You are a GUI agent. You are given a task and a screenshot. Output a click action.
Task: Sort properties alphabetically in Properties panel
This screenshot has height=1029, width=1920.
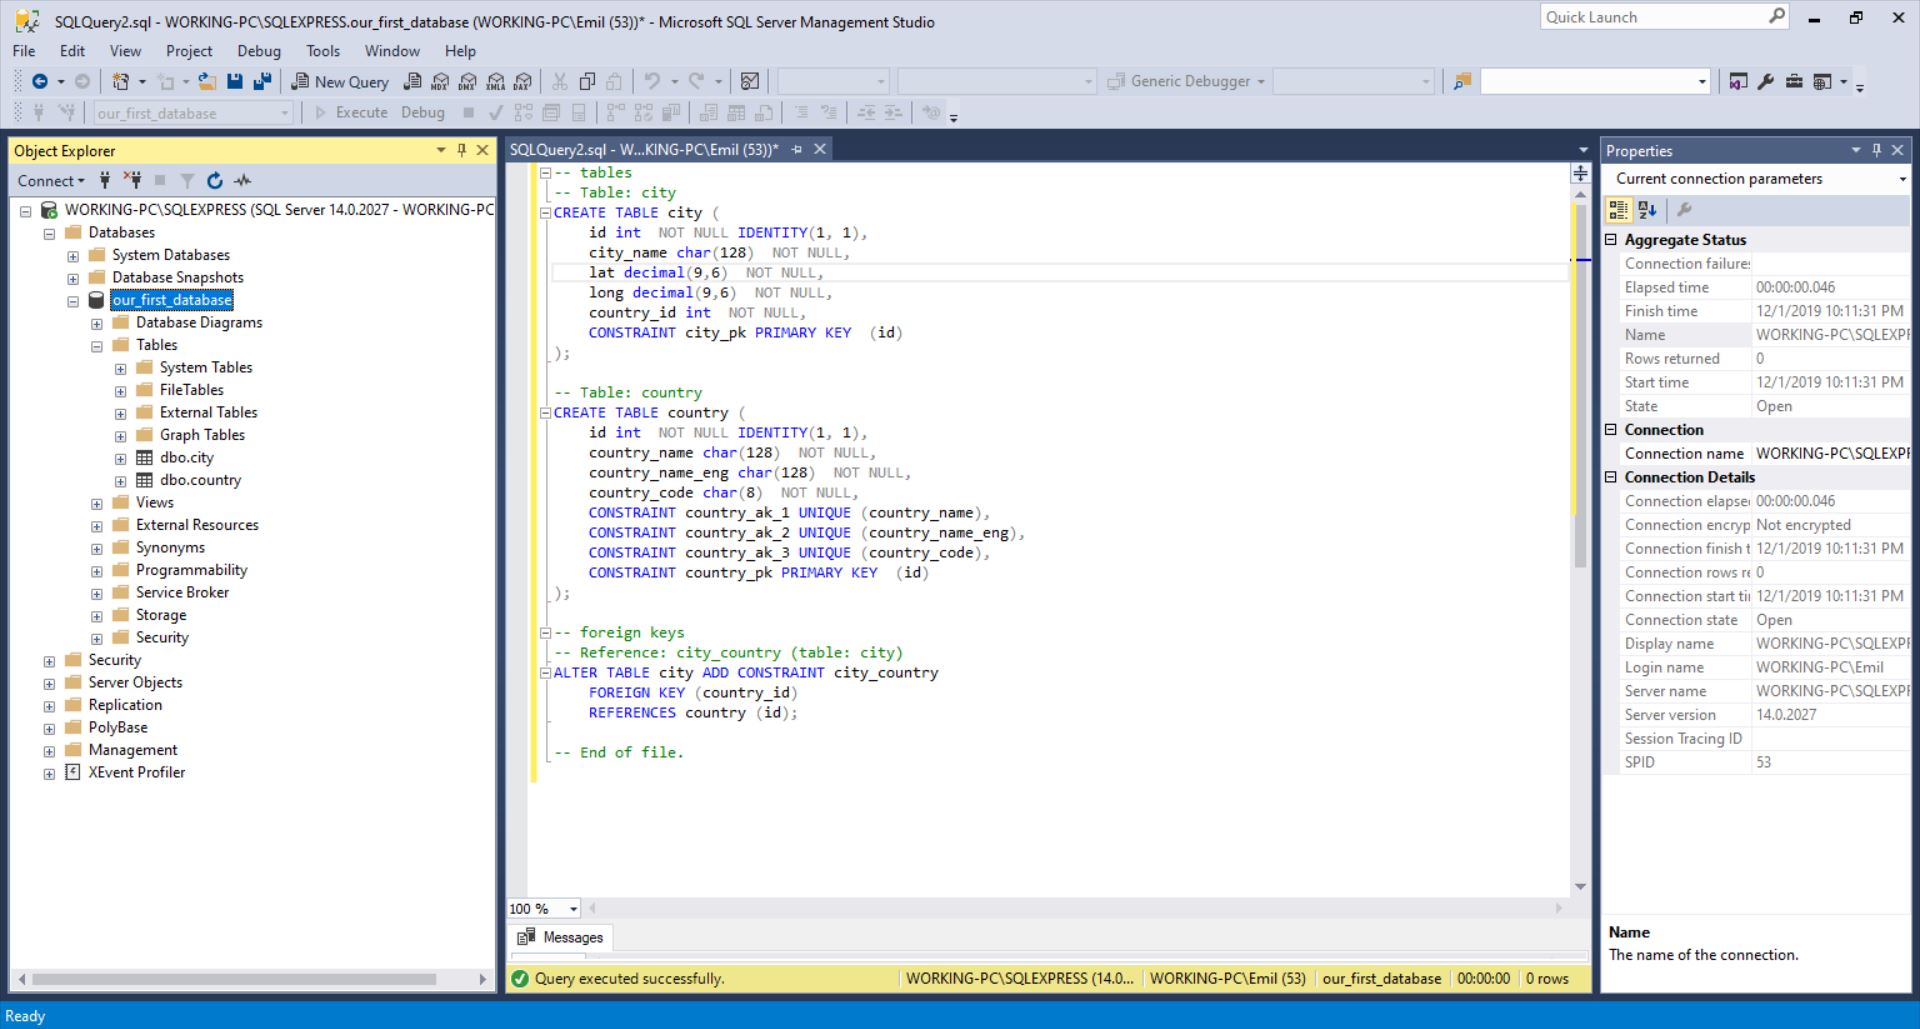1647,210
